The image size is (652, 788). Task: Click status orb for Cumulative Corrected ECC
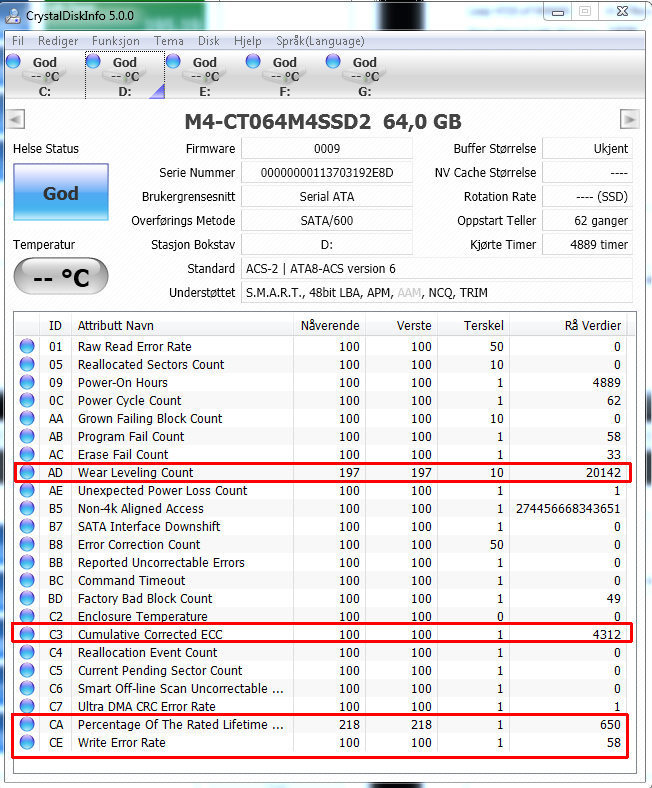click(x=27, y=634)
